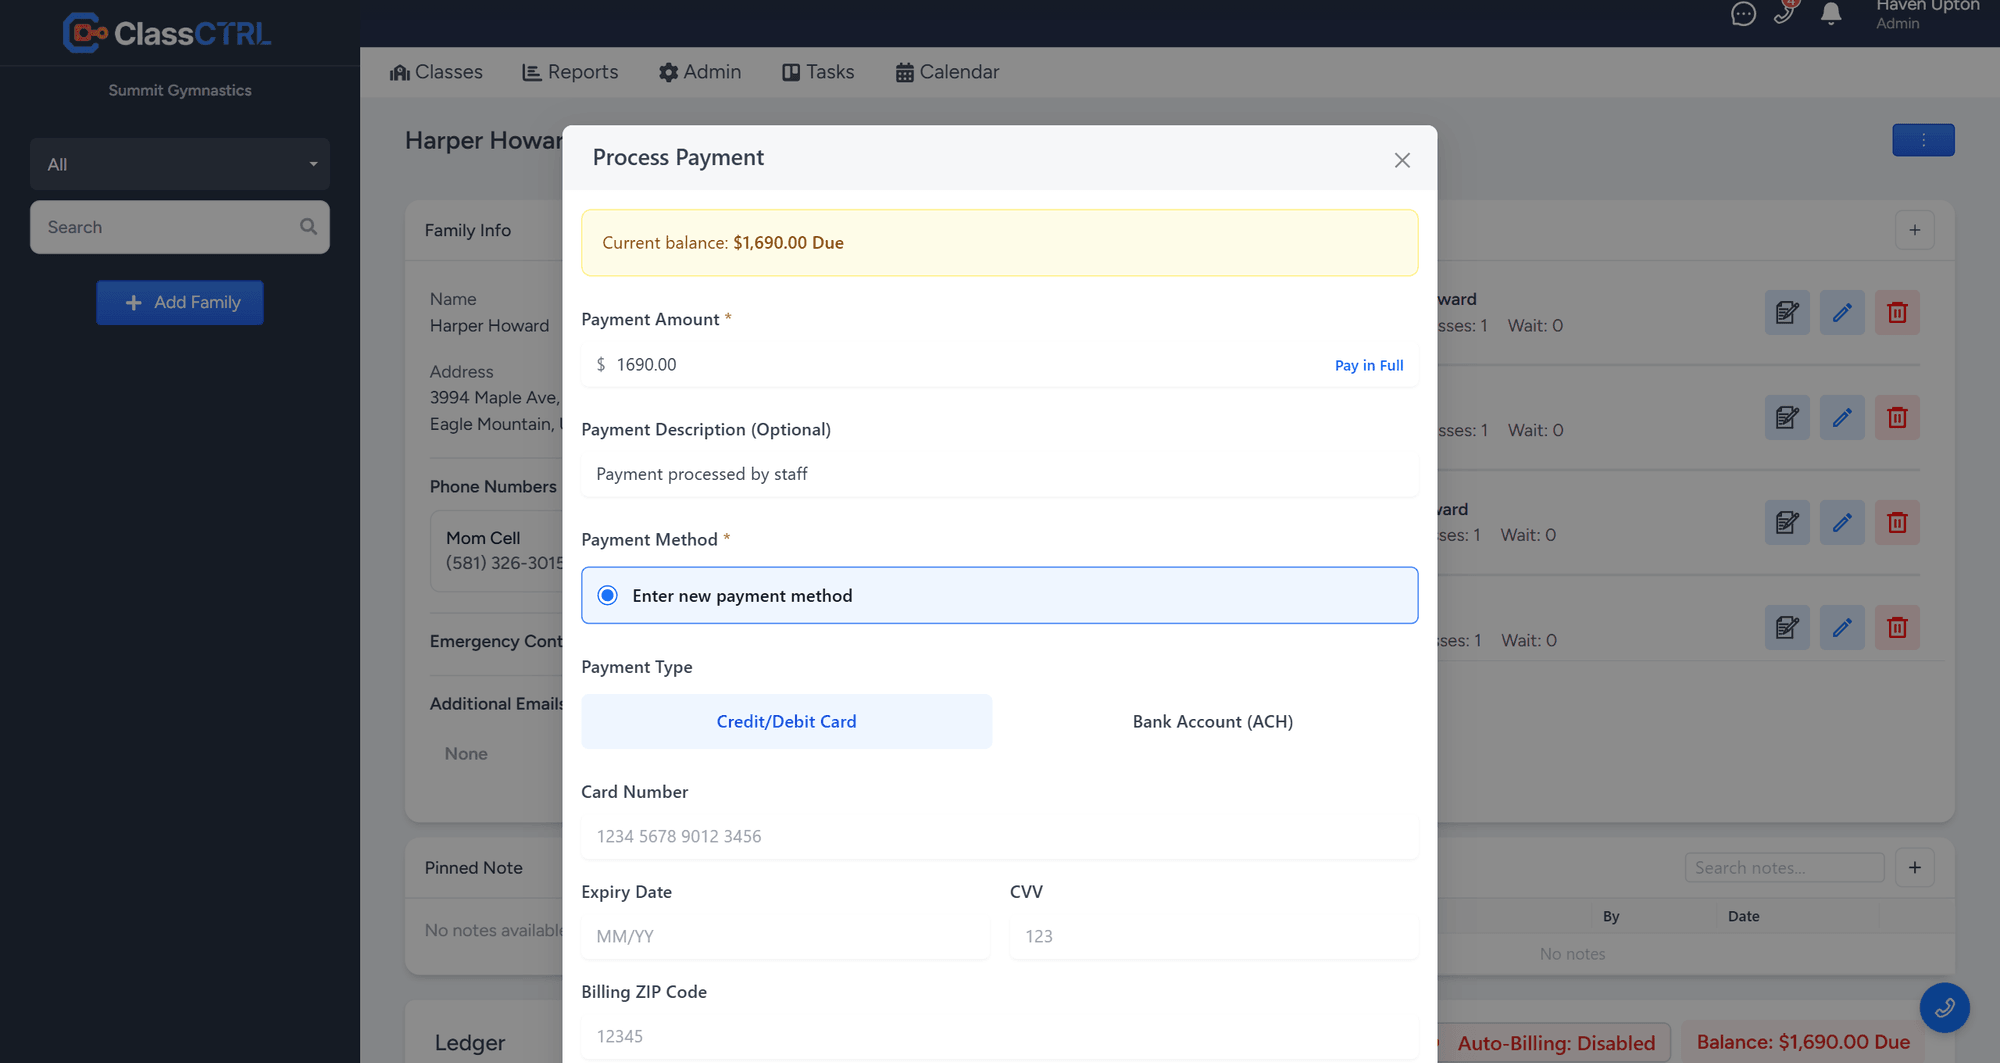The height and width of the screenshot is (1063, 2000).
Task: Click the pencil edit icon on first student row
Action: point(1842,313)
